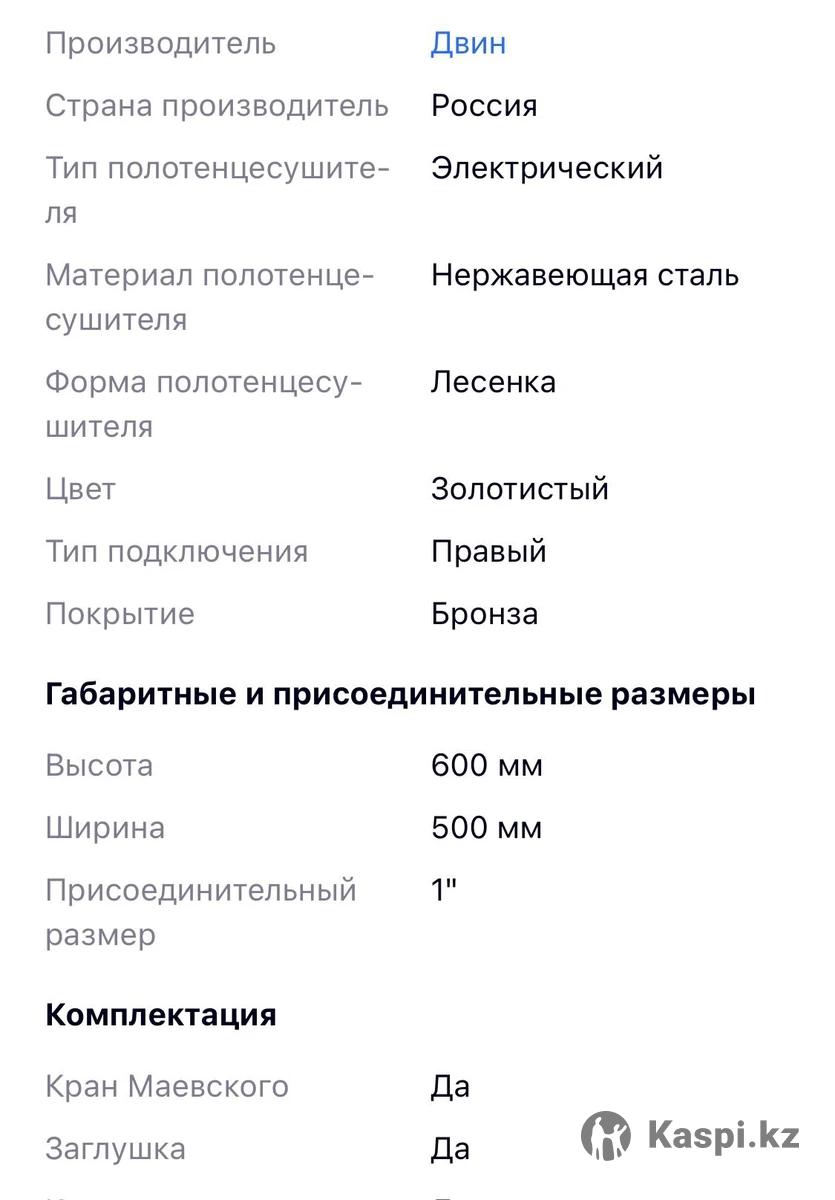This screenshot has width=835, height=1200.
Task: Click the Золотистый color value
Action: (520, 489)
